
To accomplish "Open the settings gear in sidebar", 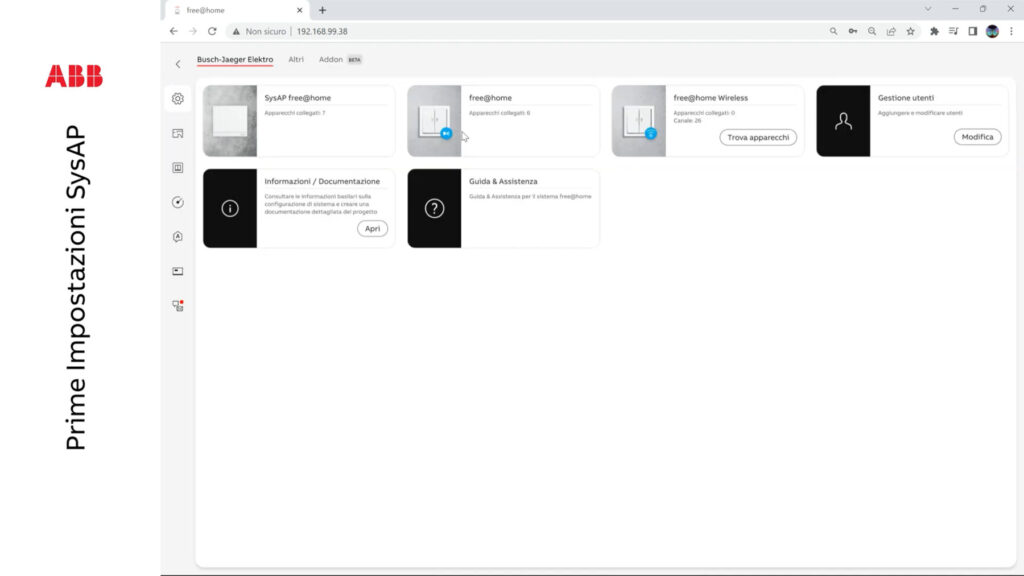I will 178,98.
